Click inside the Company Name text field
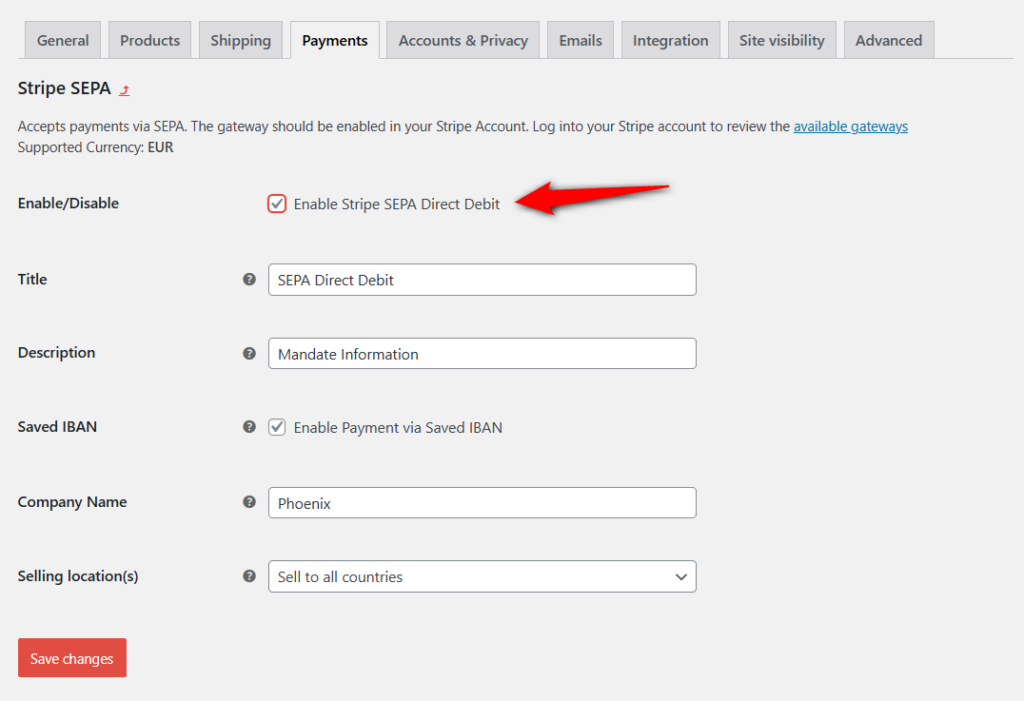The image size is (1024, 701). (481, 502)
